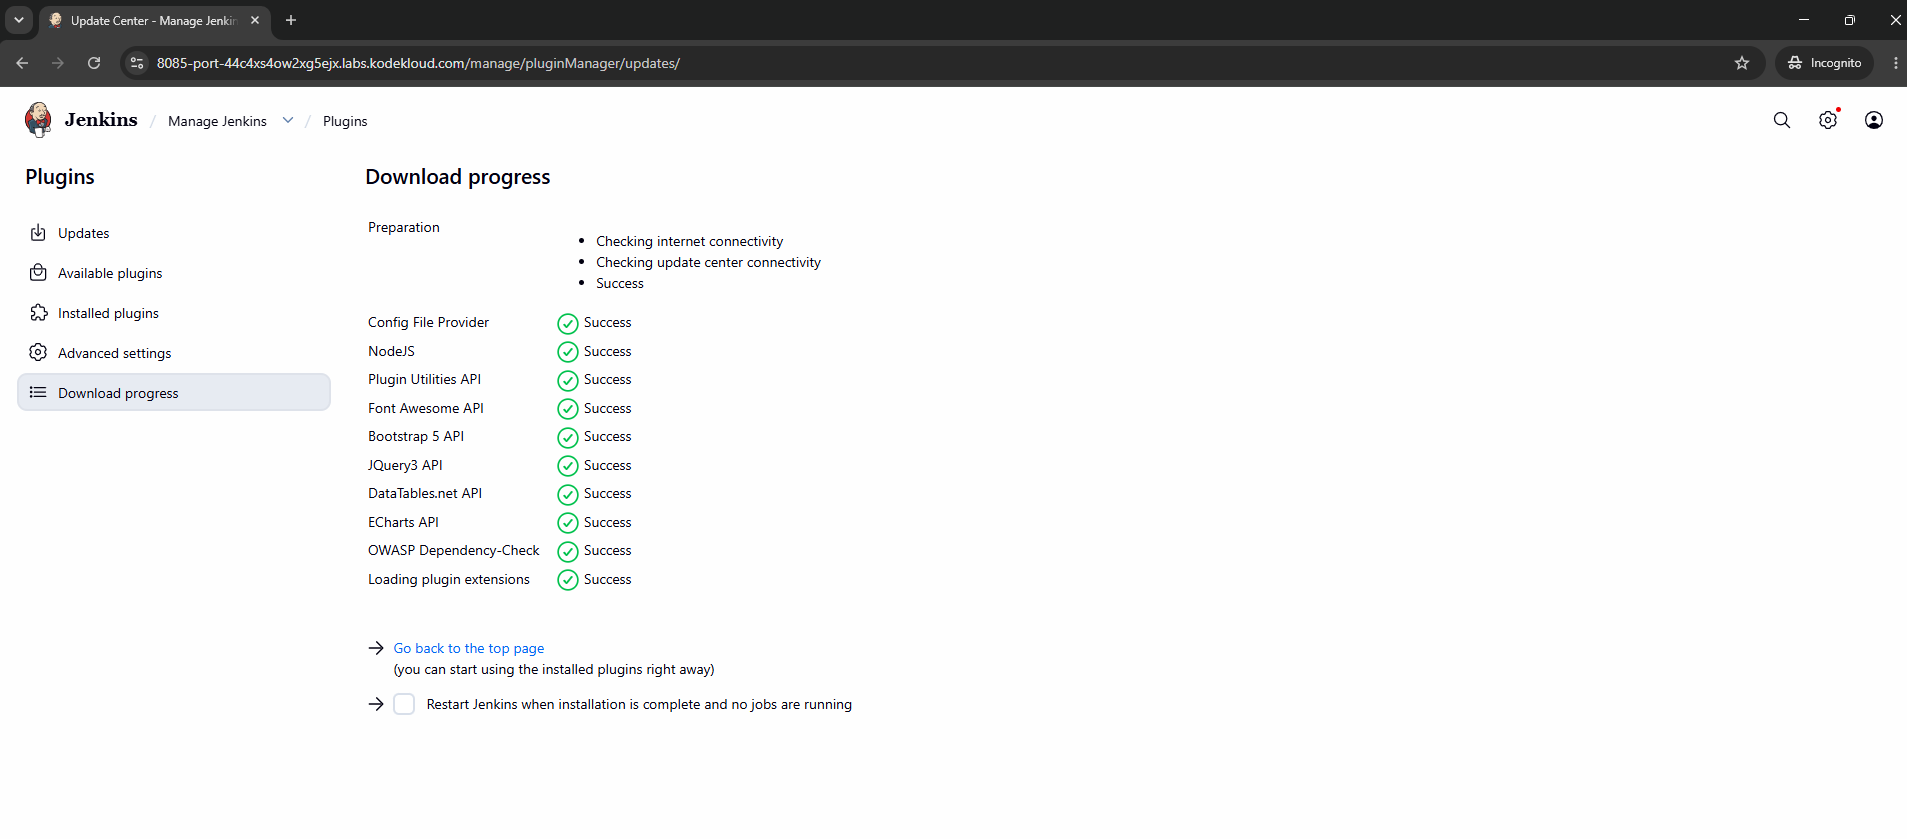Click Checking internet connectivity bullet text

point(690,241)
